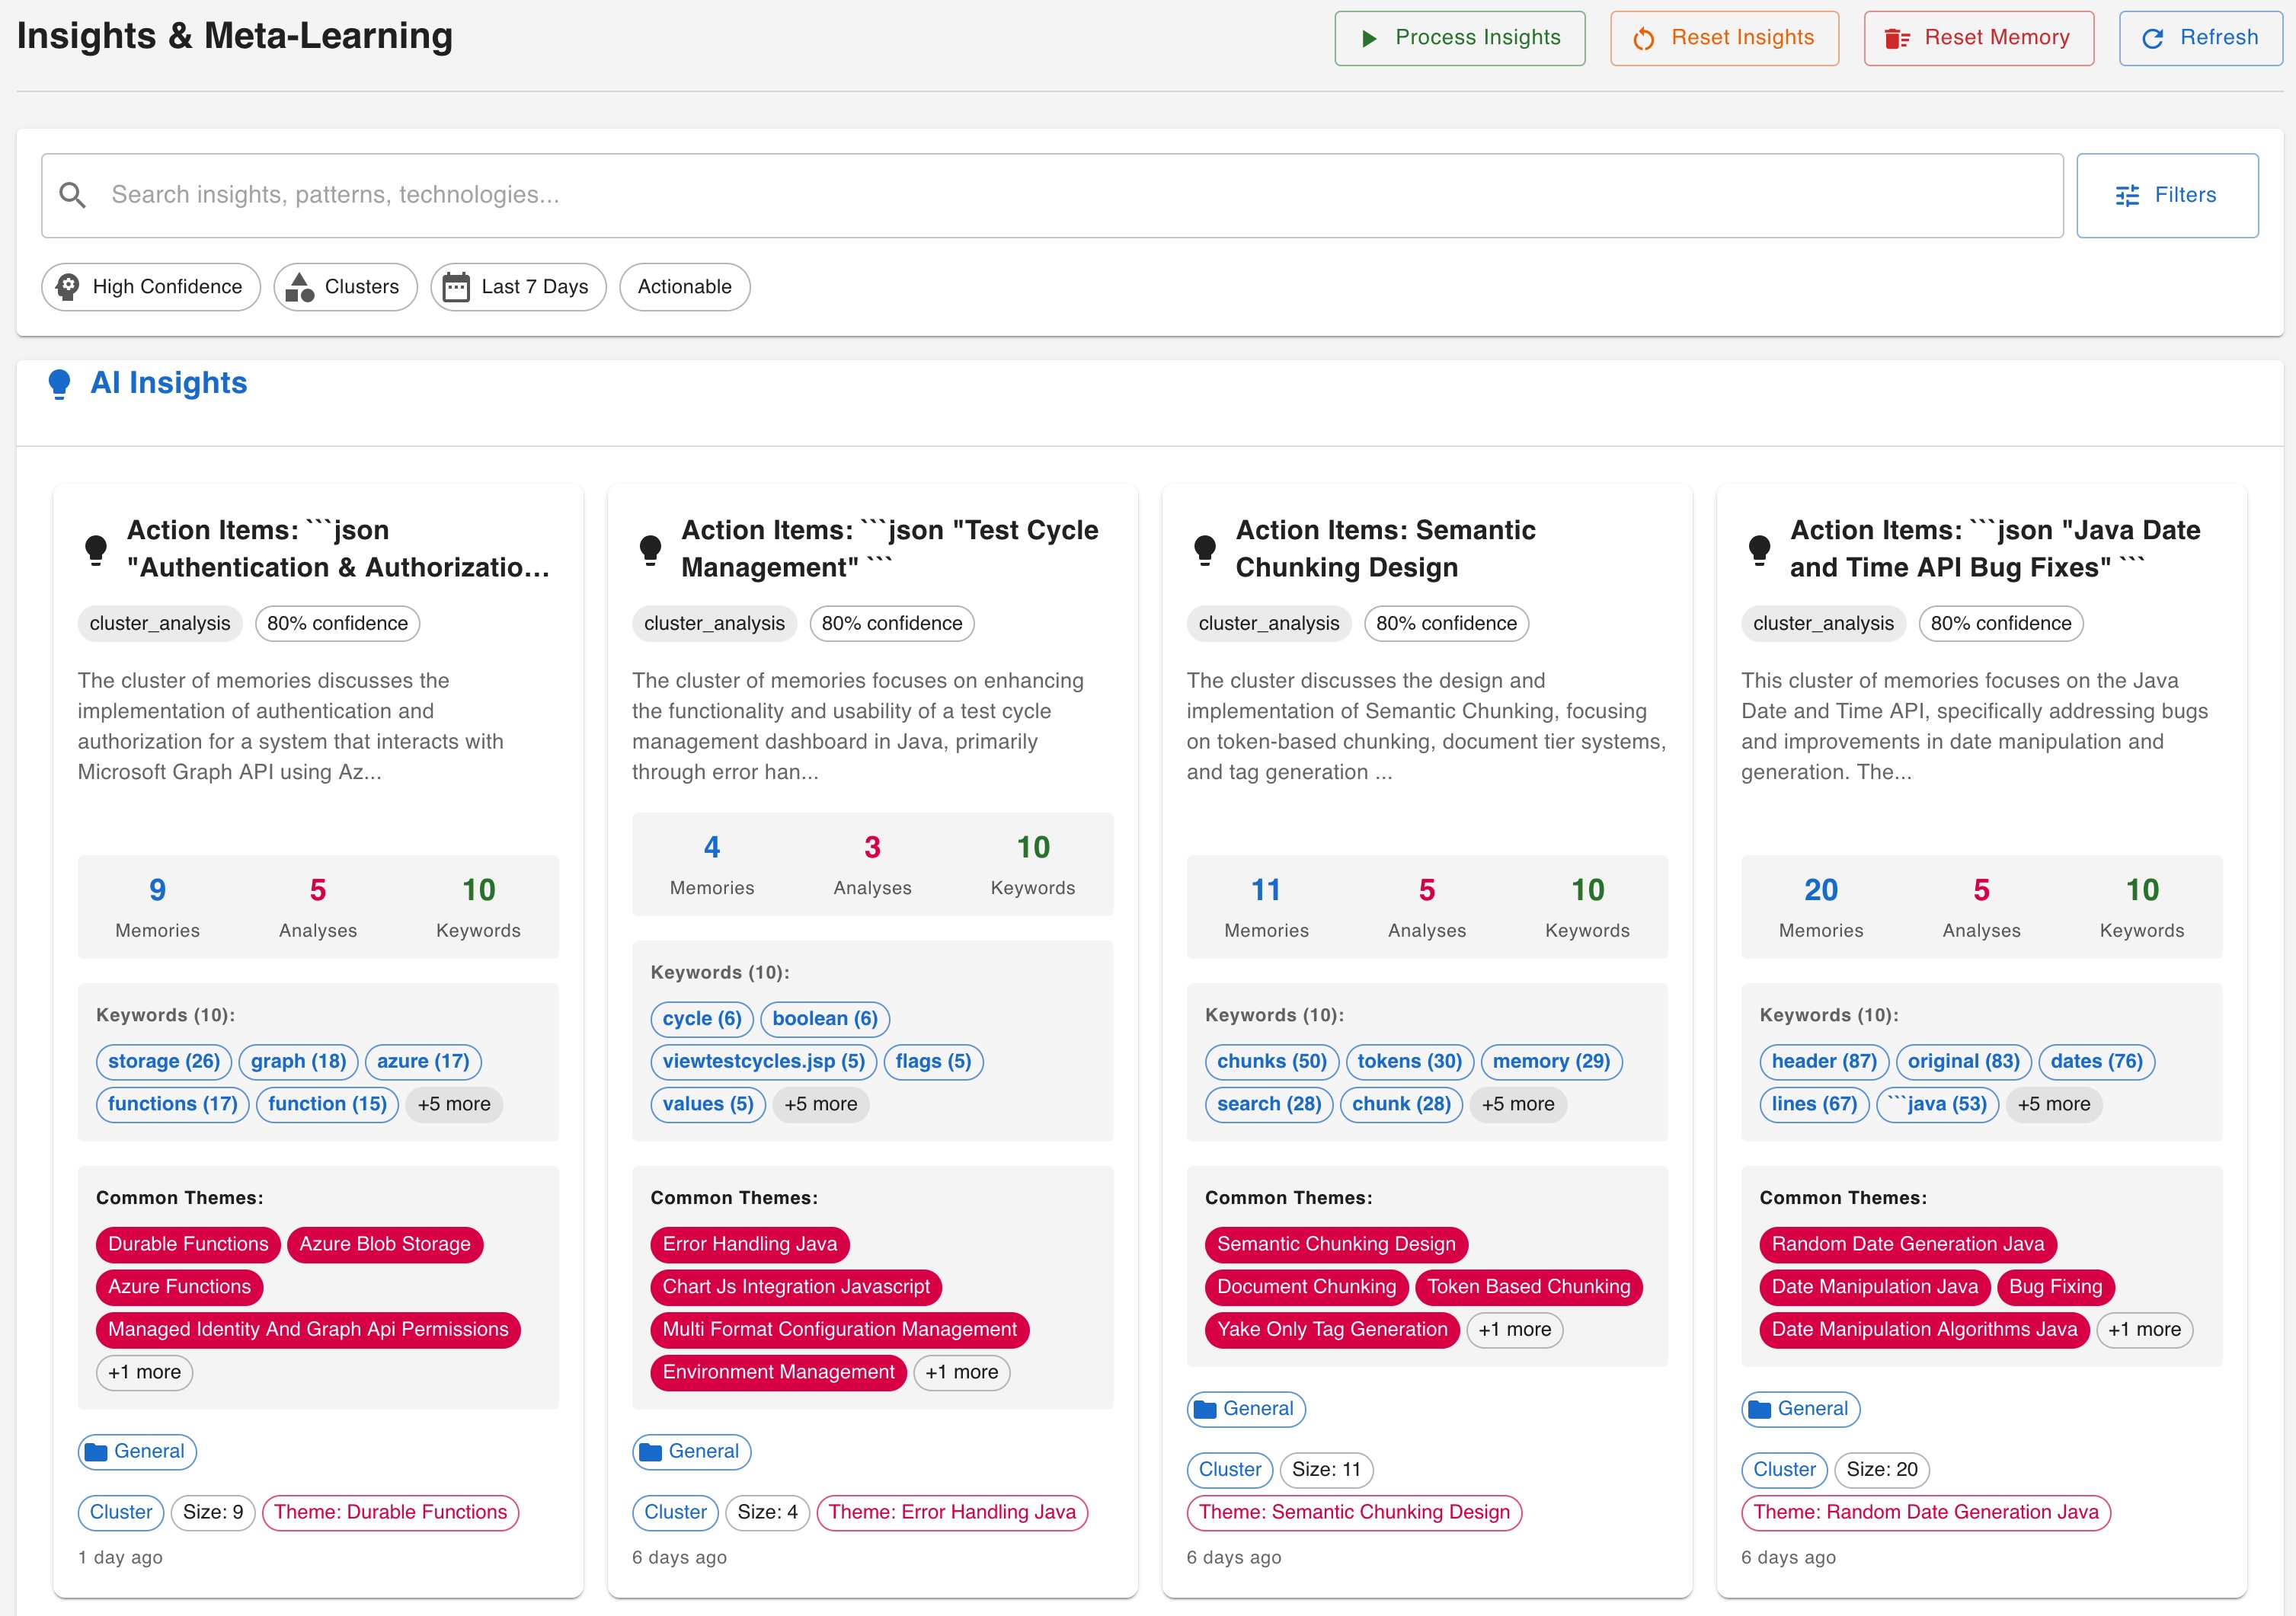The width and height of the screenshot is (2296, 1616).
Task: Click the lightbulb icon beside AI Insights heading
Action: 60,383
